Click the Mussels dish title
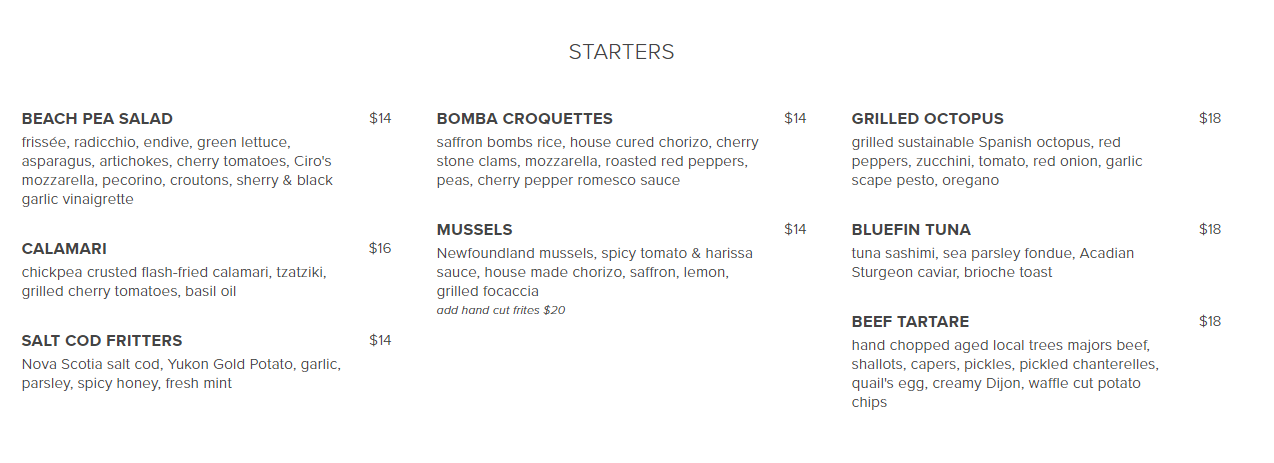The image size is (1274, 463). click(x=474, y=230)
